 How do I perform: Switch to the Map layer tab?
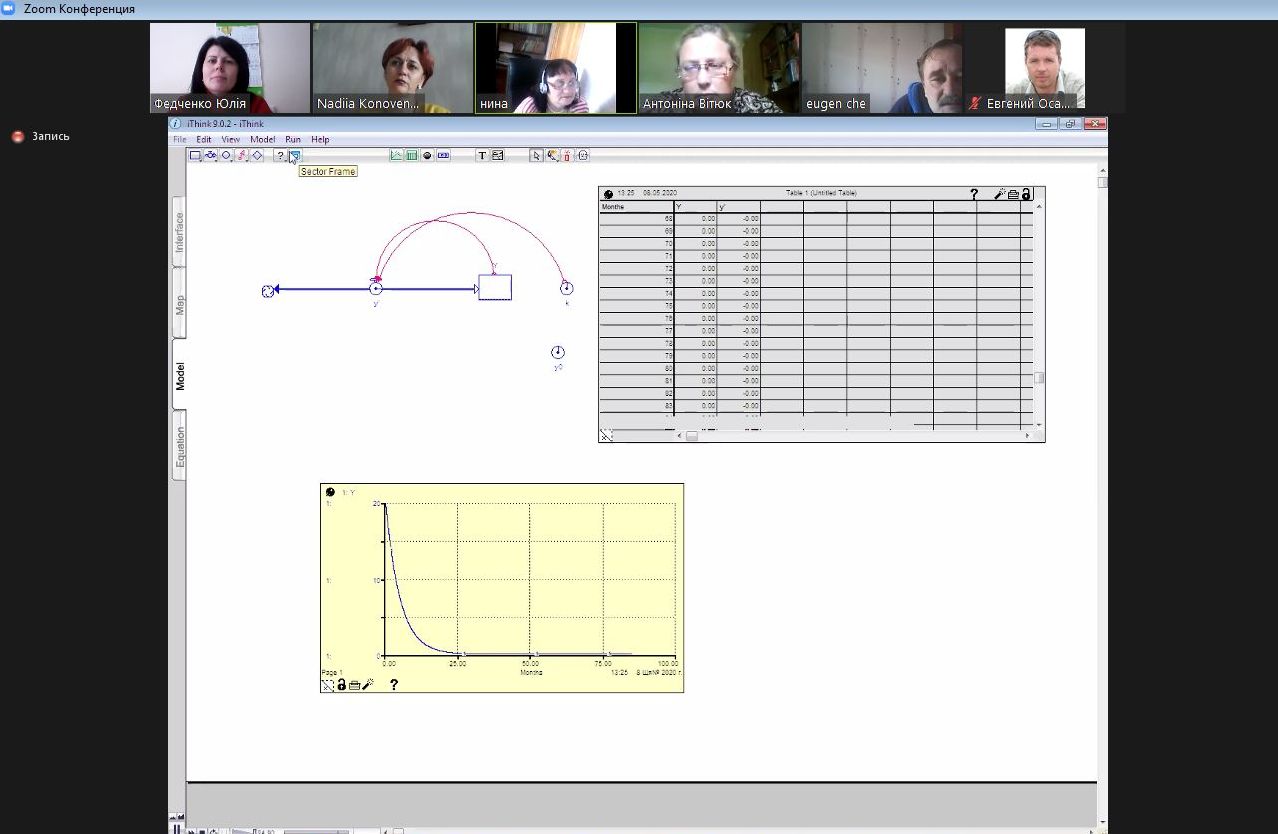[x=180, y=304]
